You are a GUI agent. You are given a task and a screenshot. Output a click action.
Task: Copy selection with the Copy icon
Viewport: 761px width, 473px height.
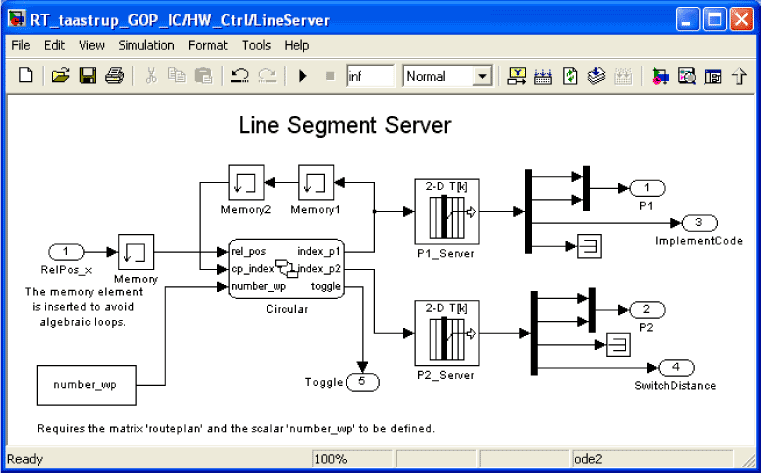pyautogui.click(x=177, y=76)
